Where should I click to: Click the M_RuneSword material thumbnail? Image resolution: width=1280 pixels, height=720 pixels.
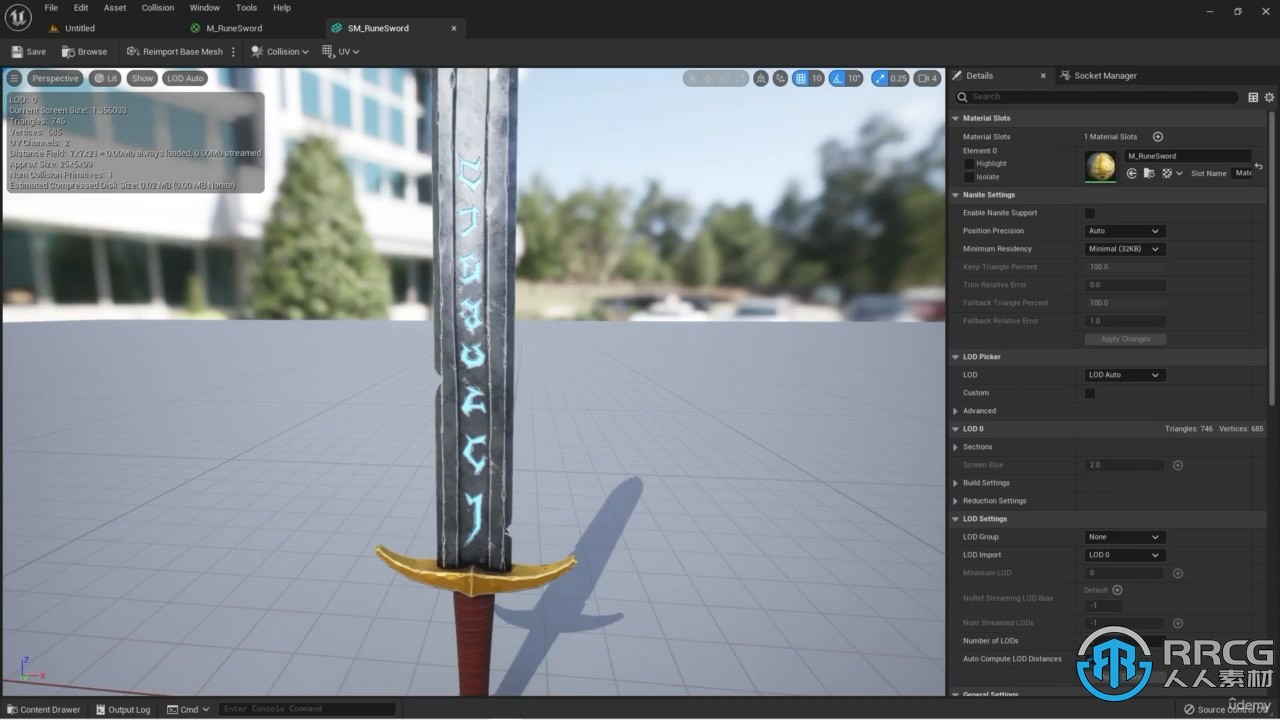[1101, 167]
